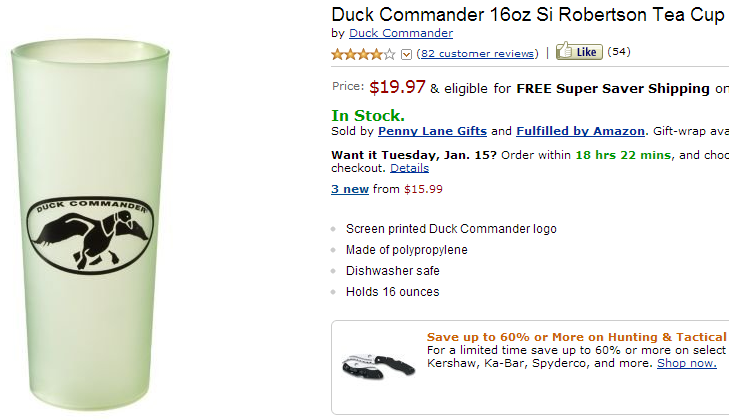Click the Fulfilled by Amazon link
Viewport: 729px width, 420px height.
[x=581, y=131]
